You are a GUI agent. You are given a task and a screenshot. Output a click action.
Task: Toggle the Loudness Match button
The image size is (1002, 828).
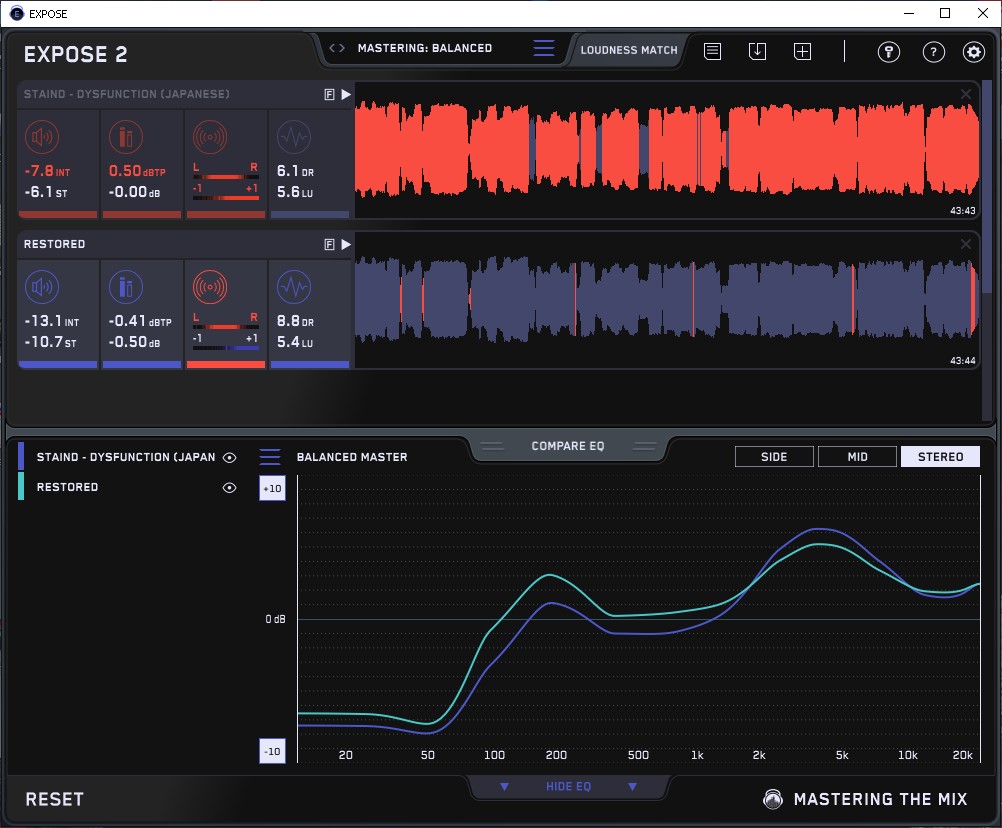(629, 50)
